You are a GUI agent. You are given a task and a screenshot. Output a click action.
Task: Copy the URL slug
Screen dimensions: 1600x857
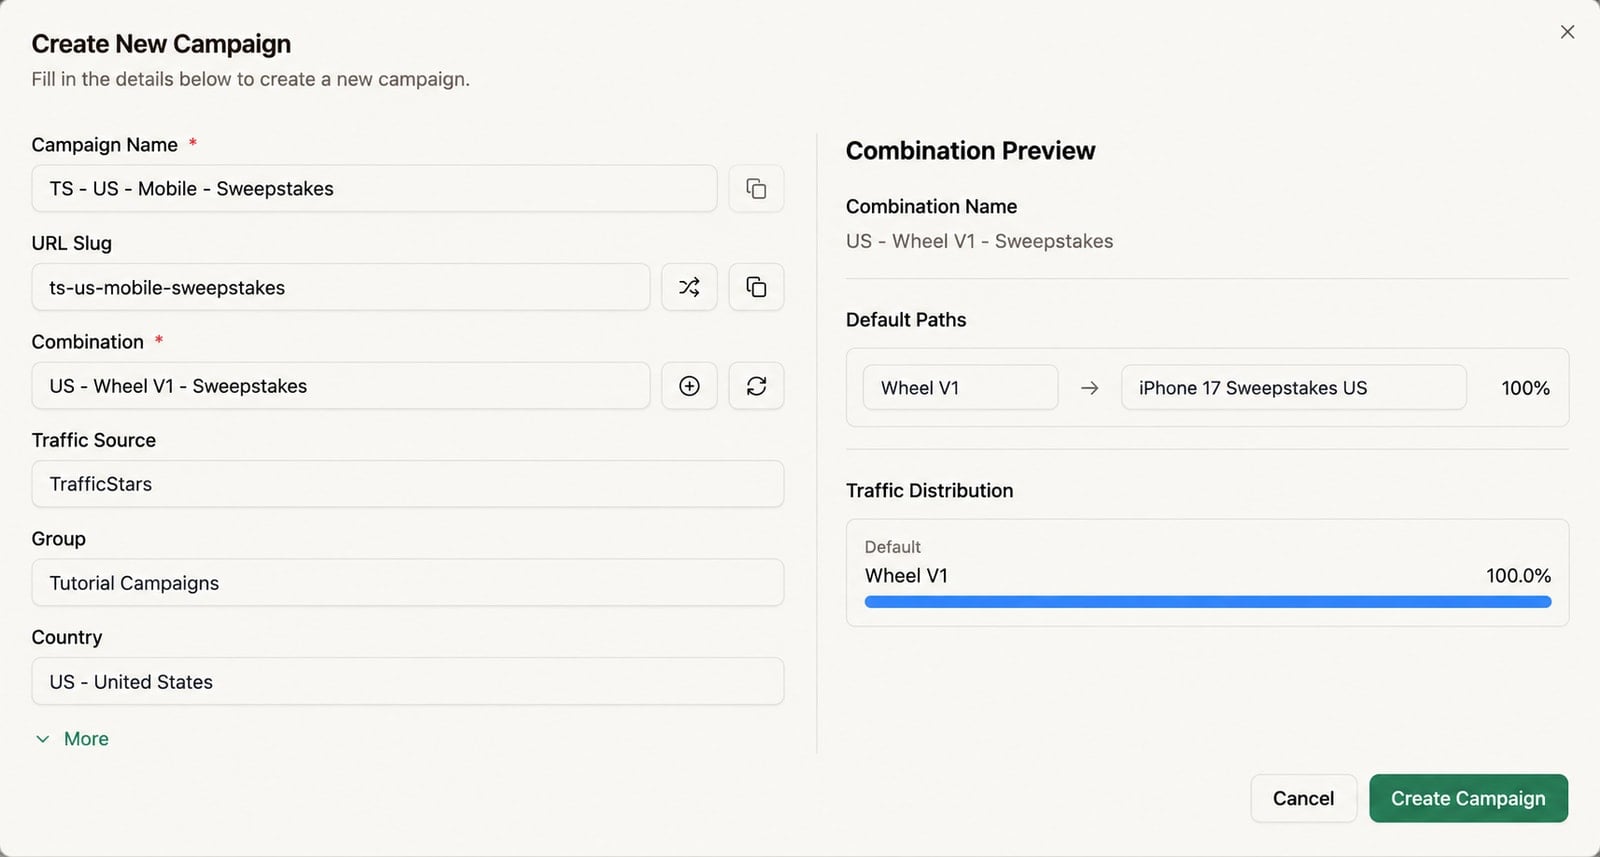756,287
